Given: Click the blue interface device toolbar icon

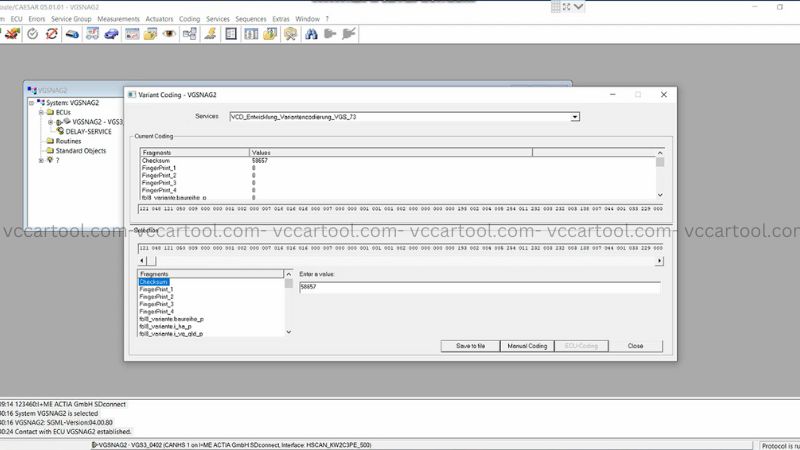Looking at the screenshot, I should [x=72, y=34].
